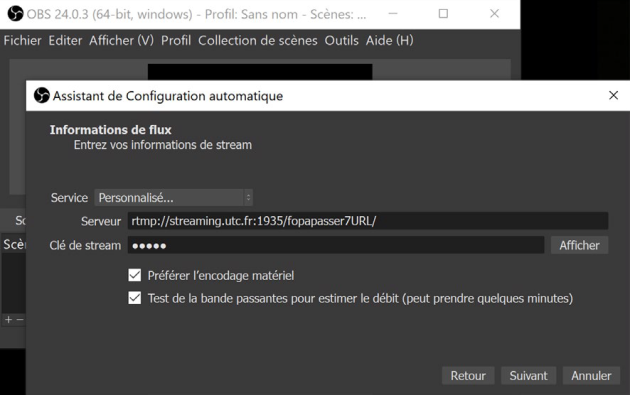Image resolution: width=630 pixels, height=395 pixels.
Task: Maximize the OBS main window
Action: (443, 14)
